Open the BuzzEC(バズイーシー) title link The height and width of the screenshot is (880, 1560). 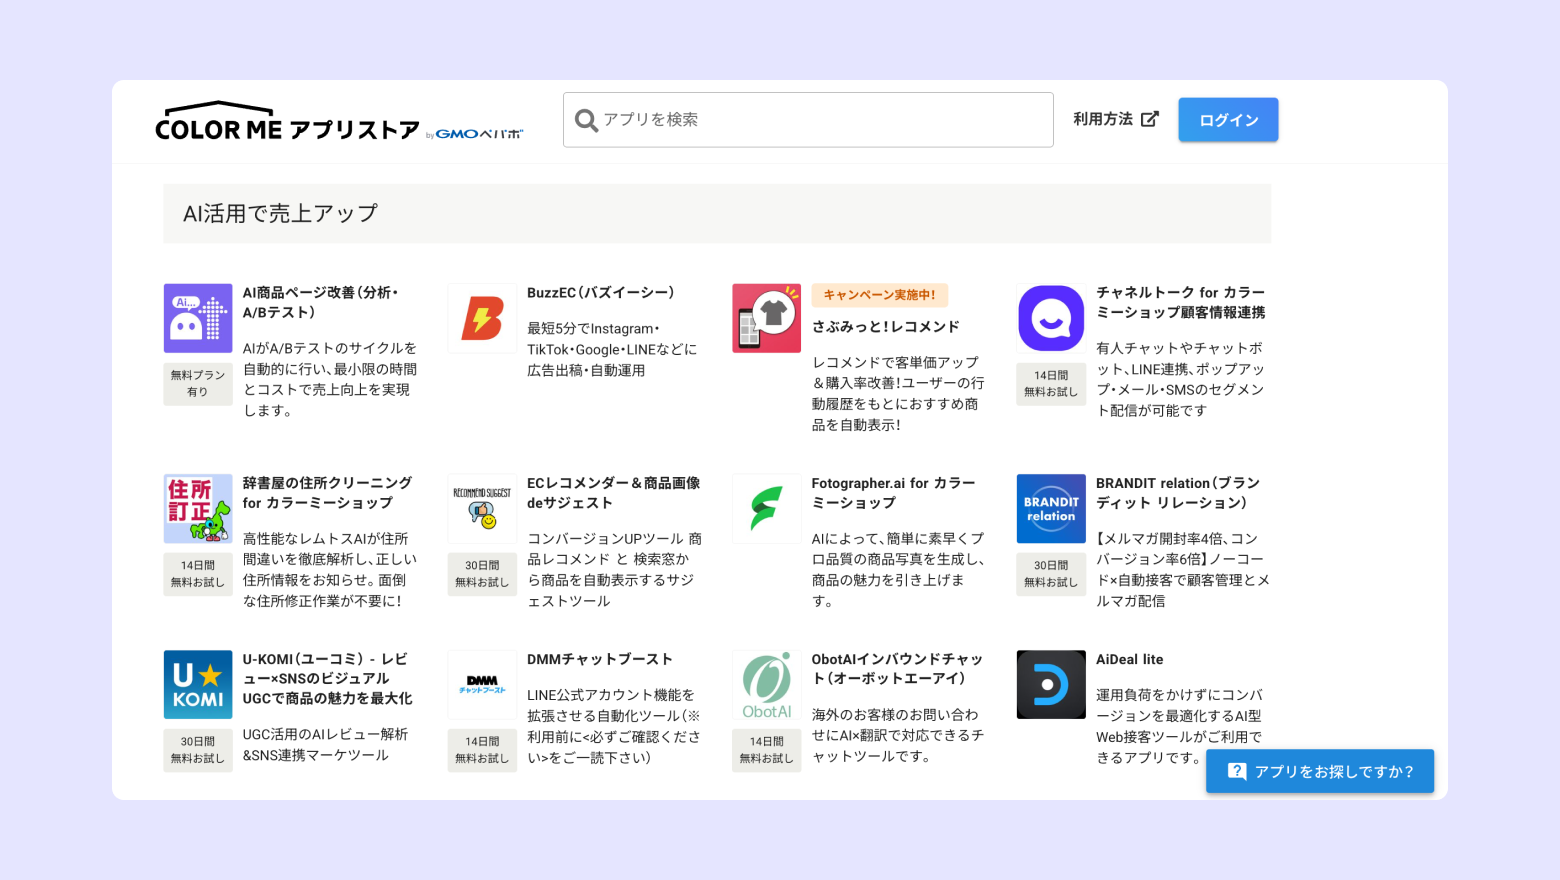click(601, 292)
